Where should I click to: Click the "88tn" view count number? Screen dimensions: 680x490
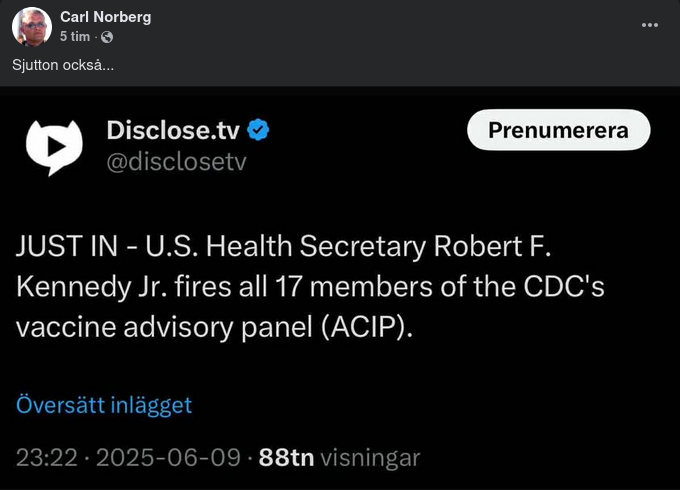click(287, 457)
